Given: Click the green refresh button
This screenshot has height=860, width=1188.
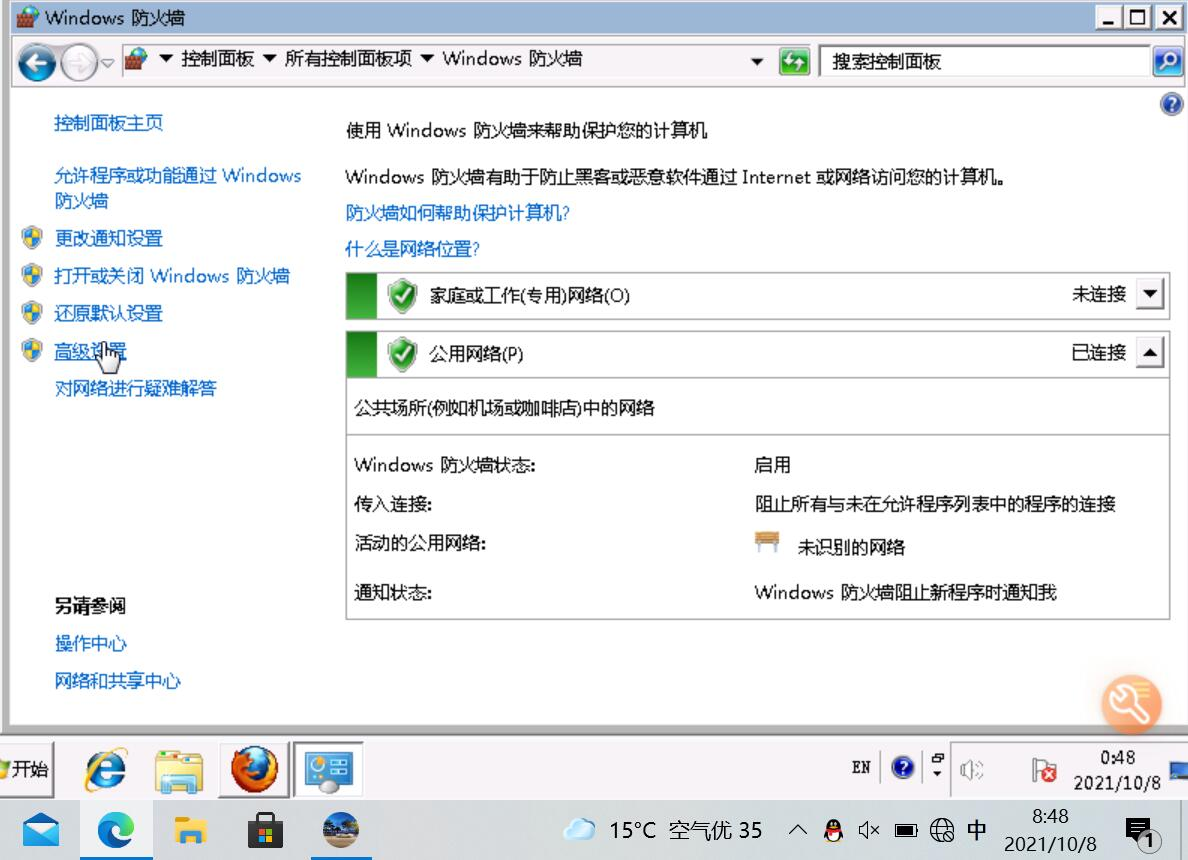Looking at the screenshot, I should coord(794,61).
